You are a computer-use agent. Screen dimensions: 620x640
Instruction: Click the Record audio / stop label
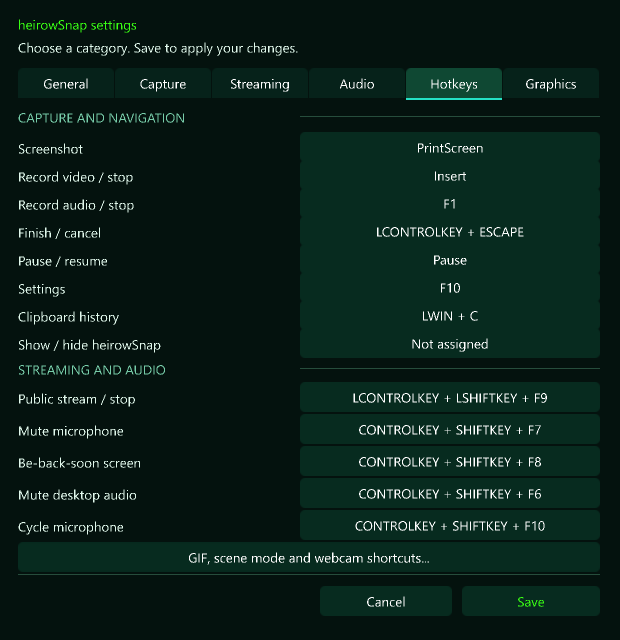click(x=76, y=205)
